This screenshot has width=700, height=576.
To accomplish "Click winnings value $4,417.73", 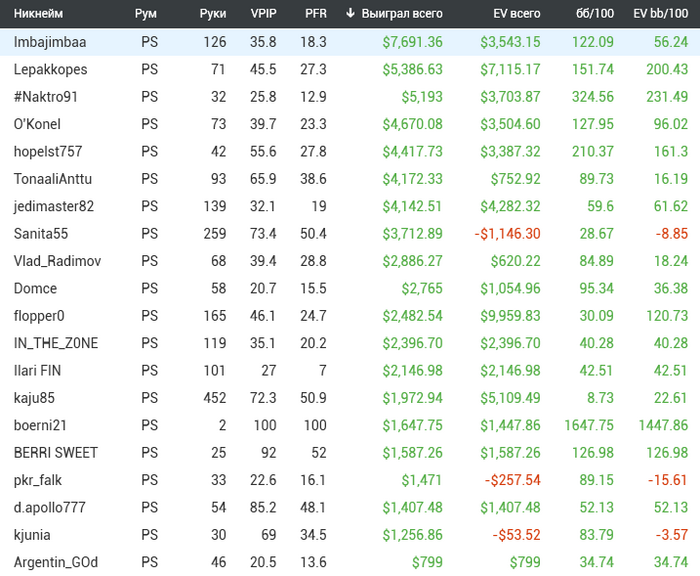I will pyautogui.click(x=412, y=151).
